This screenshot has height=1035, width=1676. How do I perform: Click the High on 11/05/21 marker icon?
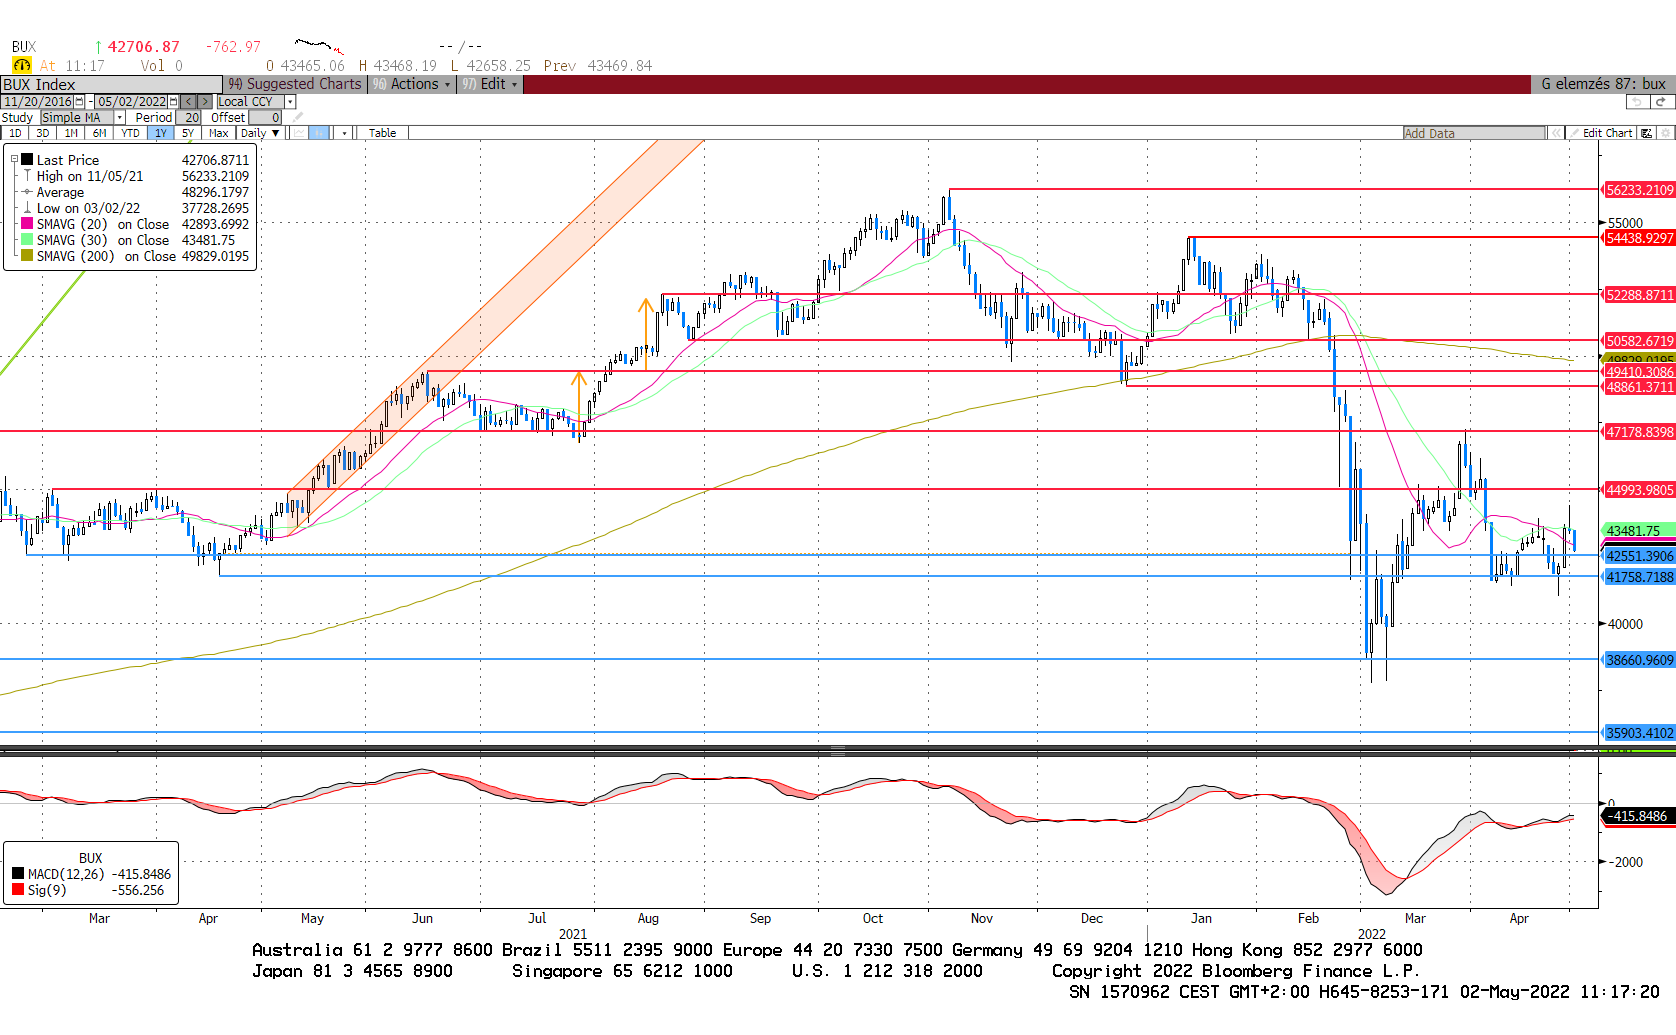[x=28, y=176]
